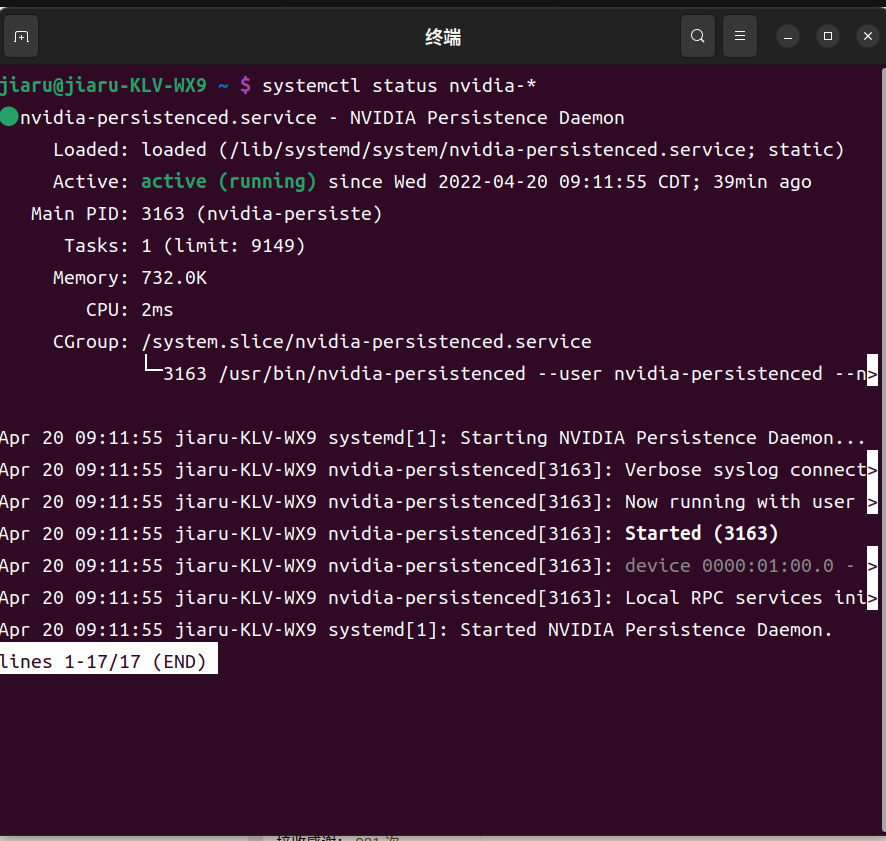Click the 'active (running)' status text

point(228,181)
